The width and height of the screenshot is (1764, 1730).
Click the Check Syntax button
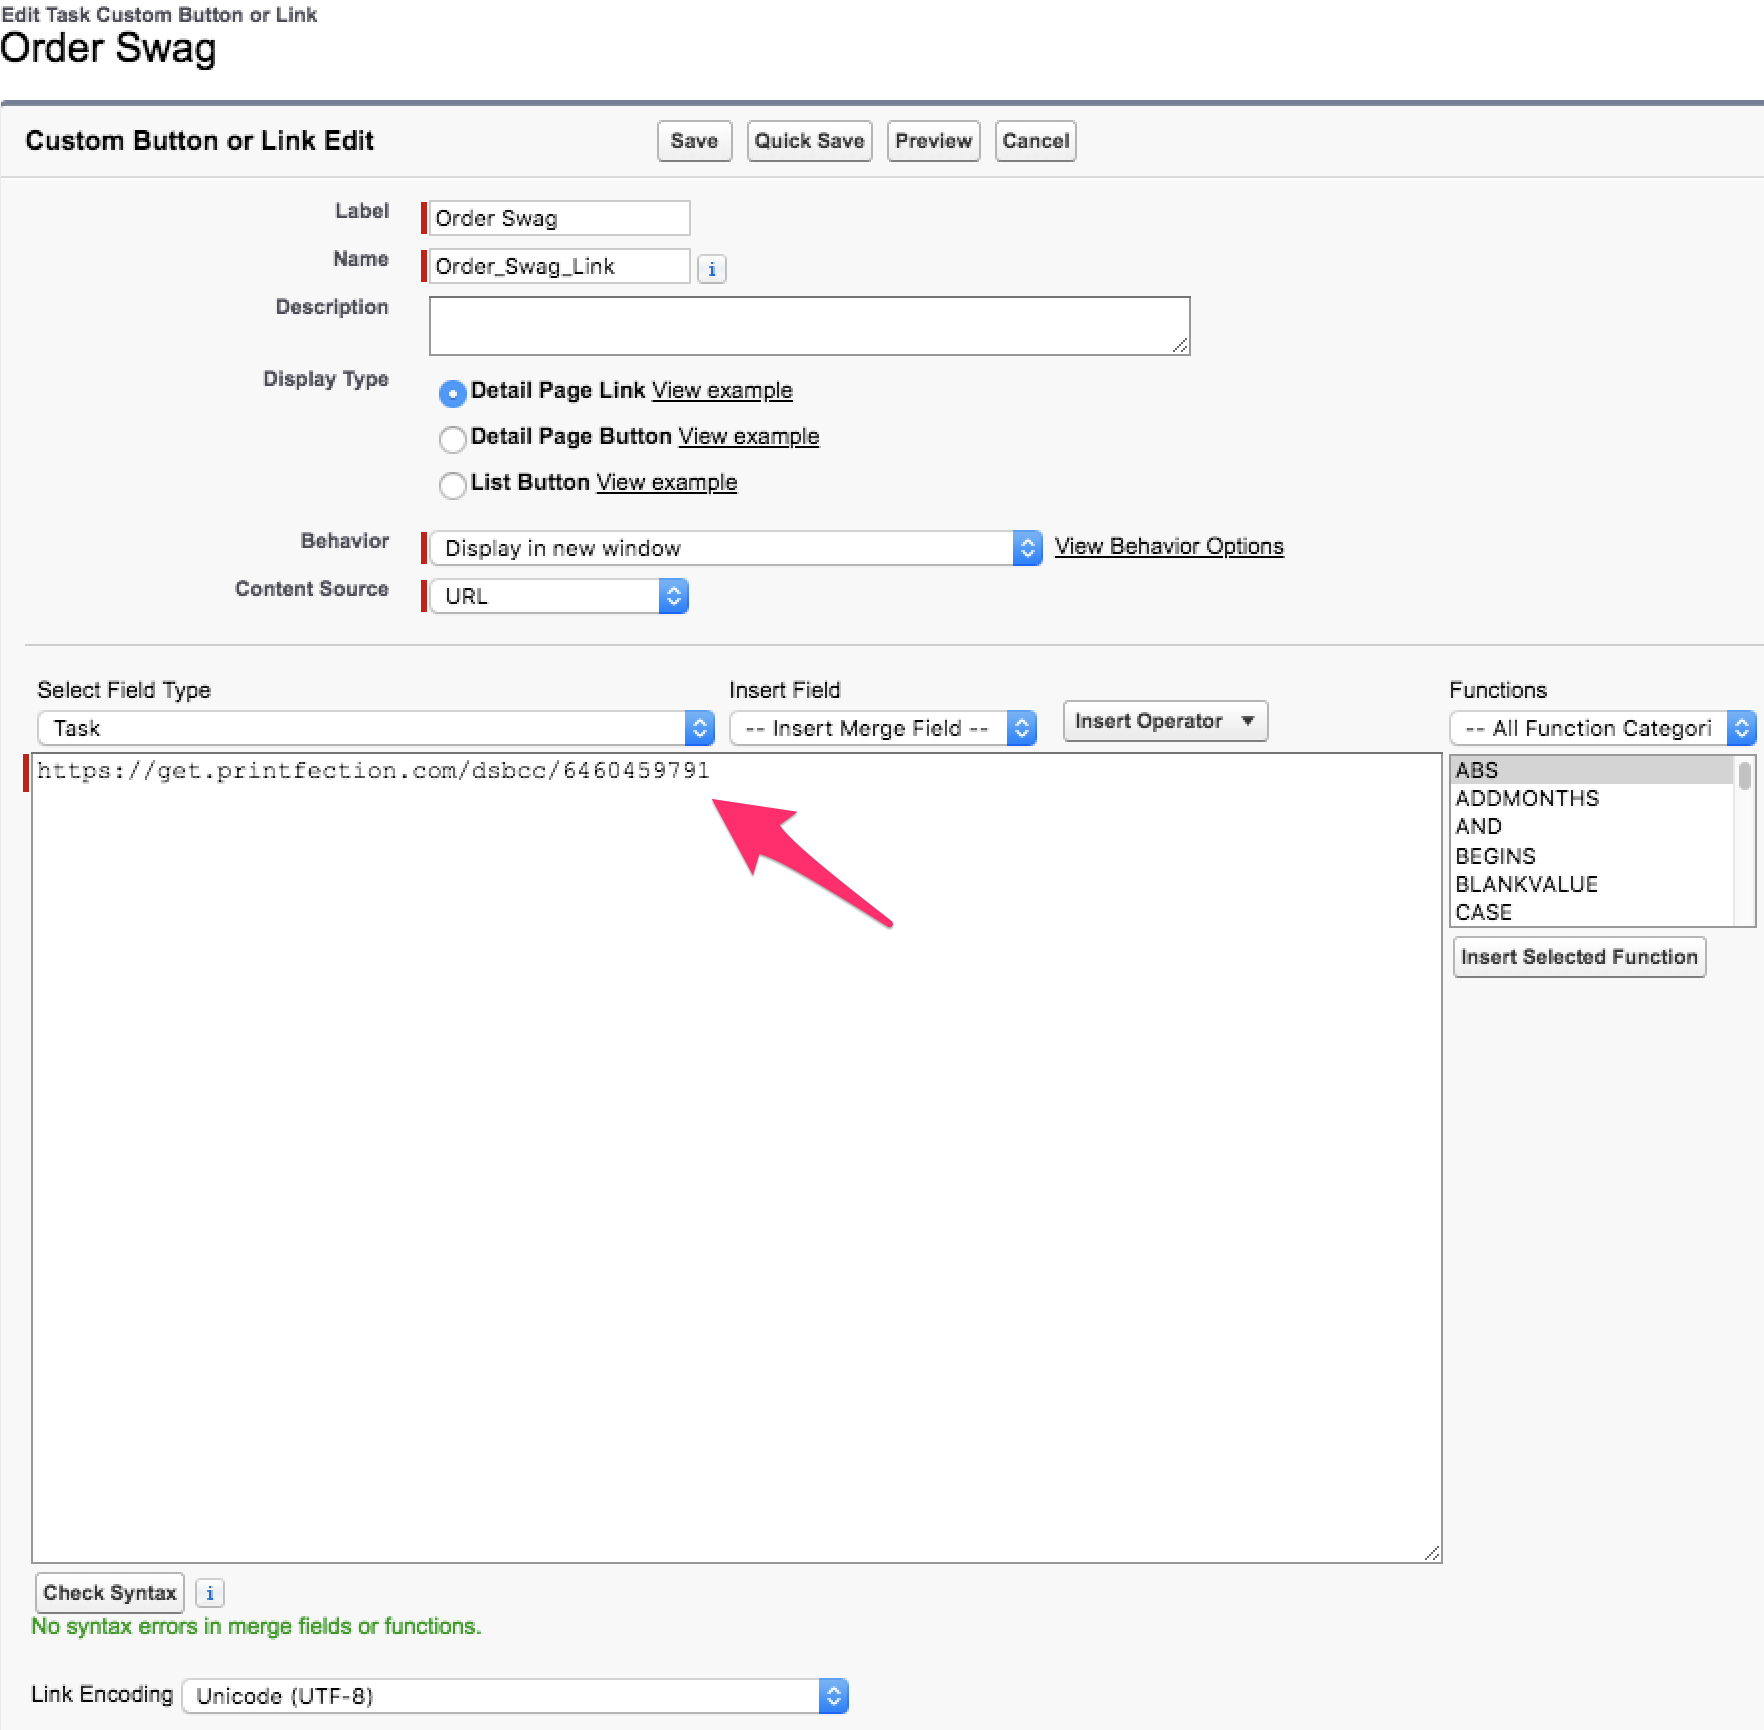[x=109, y=1592]
